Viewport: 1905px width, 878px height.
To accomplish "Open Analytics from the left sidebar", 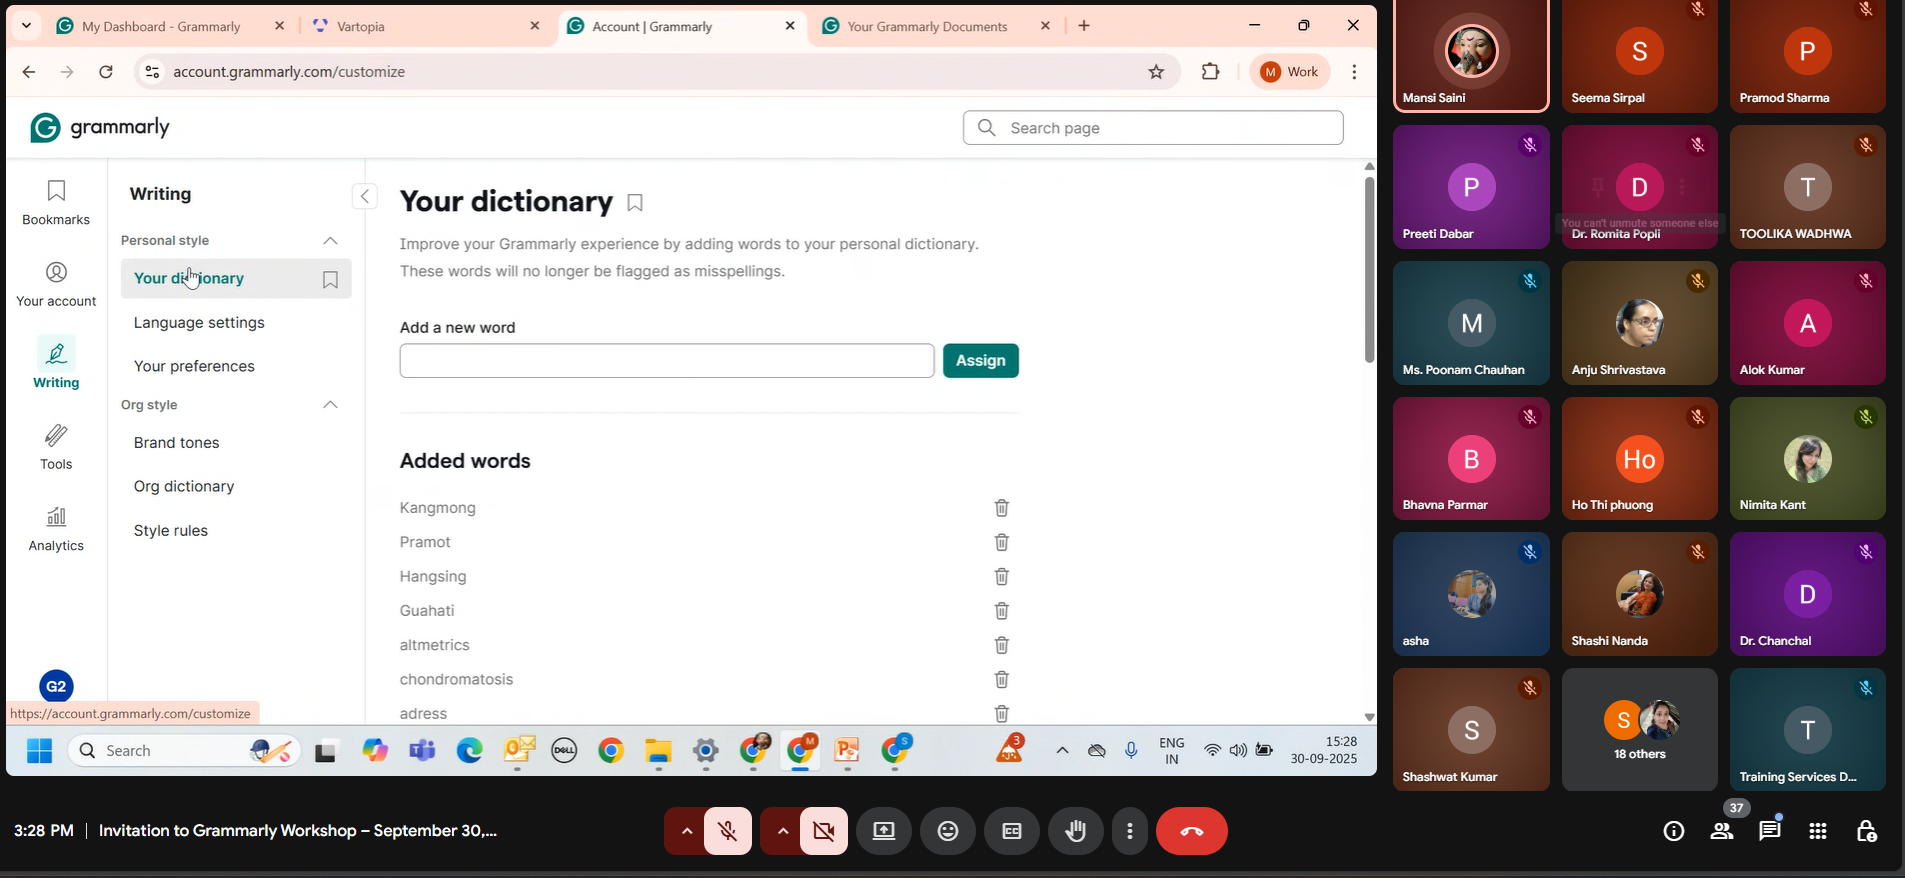I will click(x=56, y=529).
